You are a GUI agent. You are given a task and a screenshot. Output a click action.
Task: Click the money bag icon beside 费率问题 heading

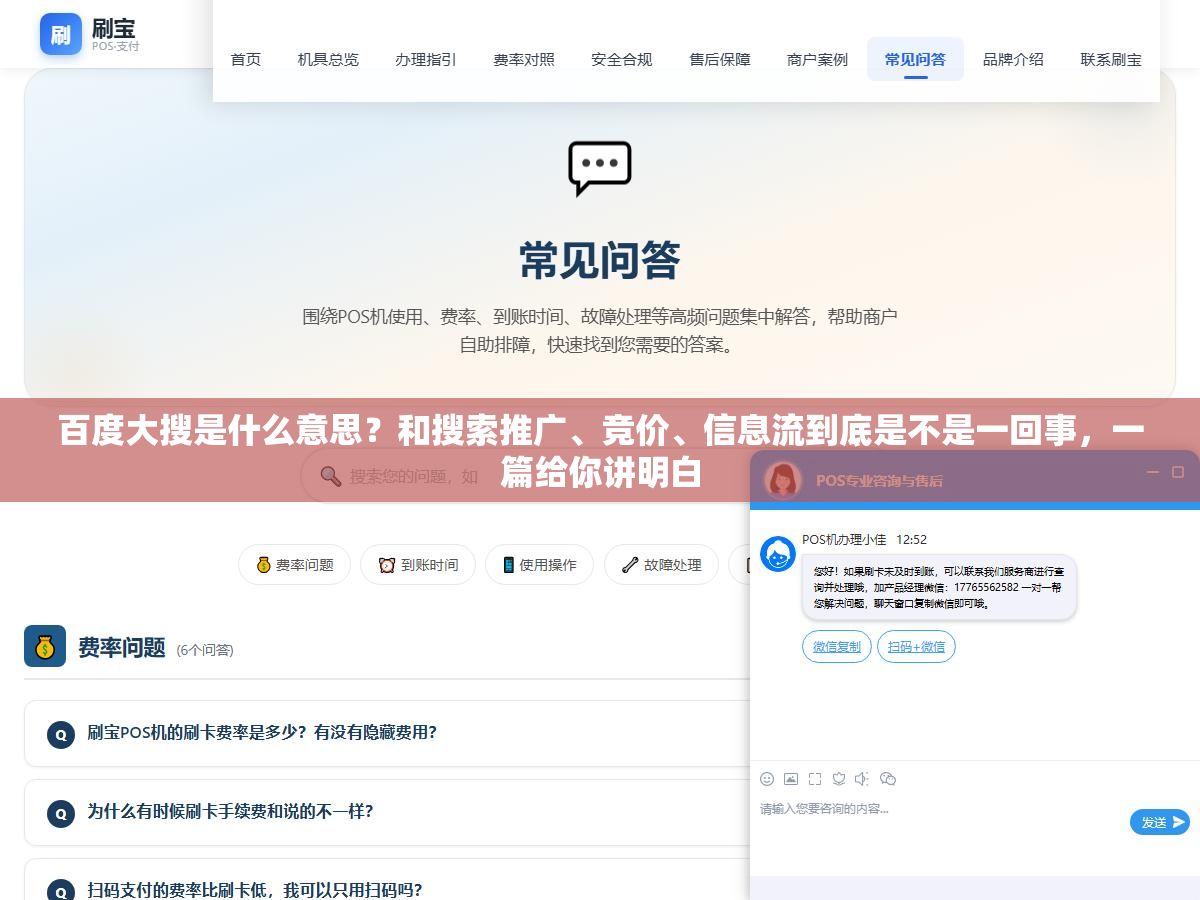click(45, 647)
